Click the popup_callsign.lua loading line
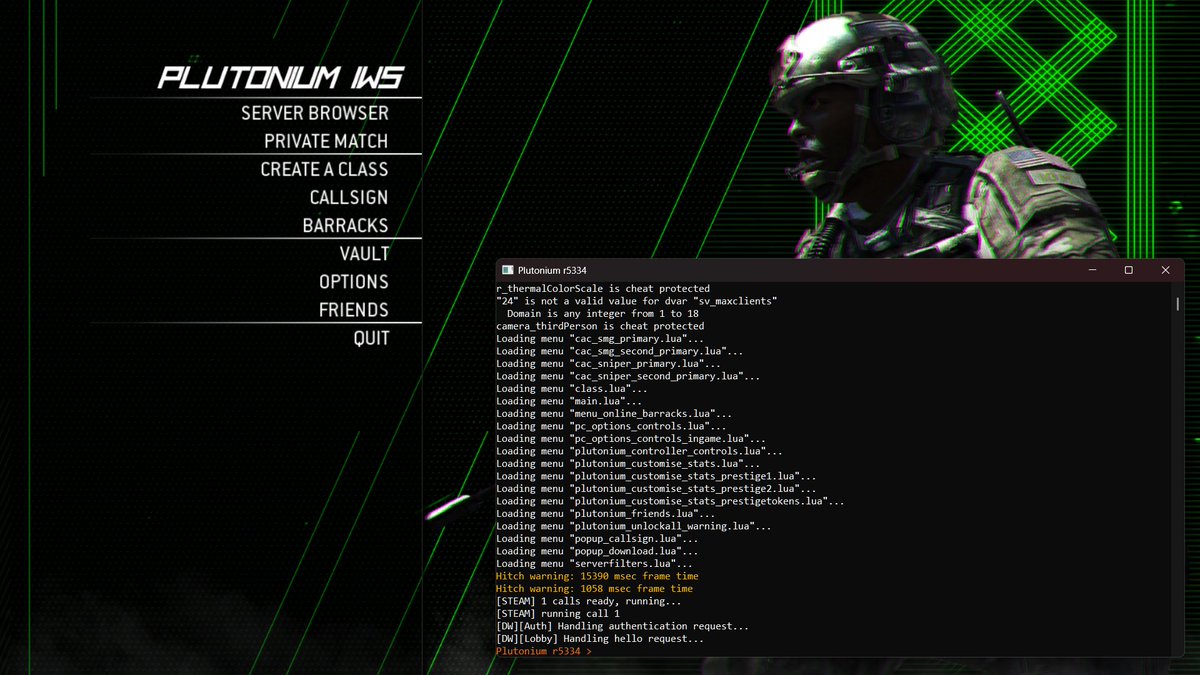 [x=597, y=539]
